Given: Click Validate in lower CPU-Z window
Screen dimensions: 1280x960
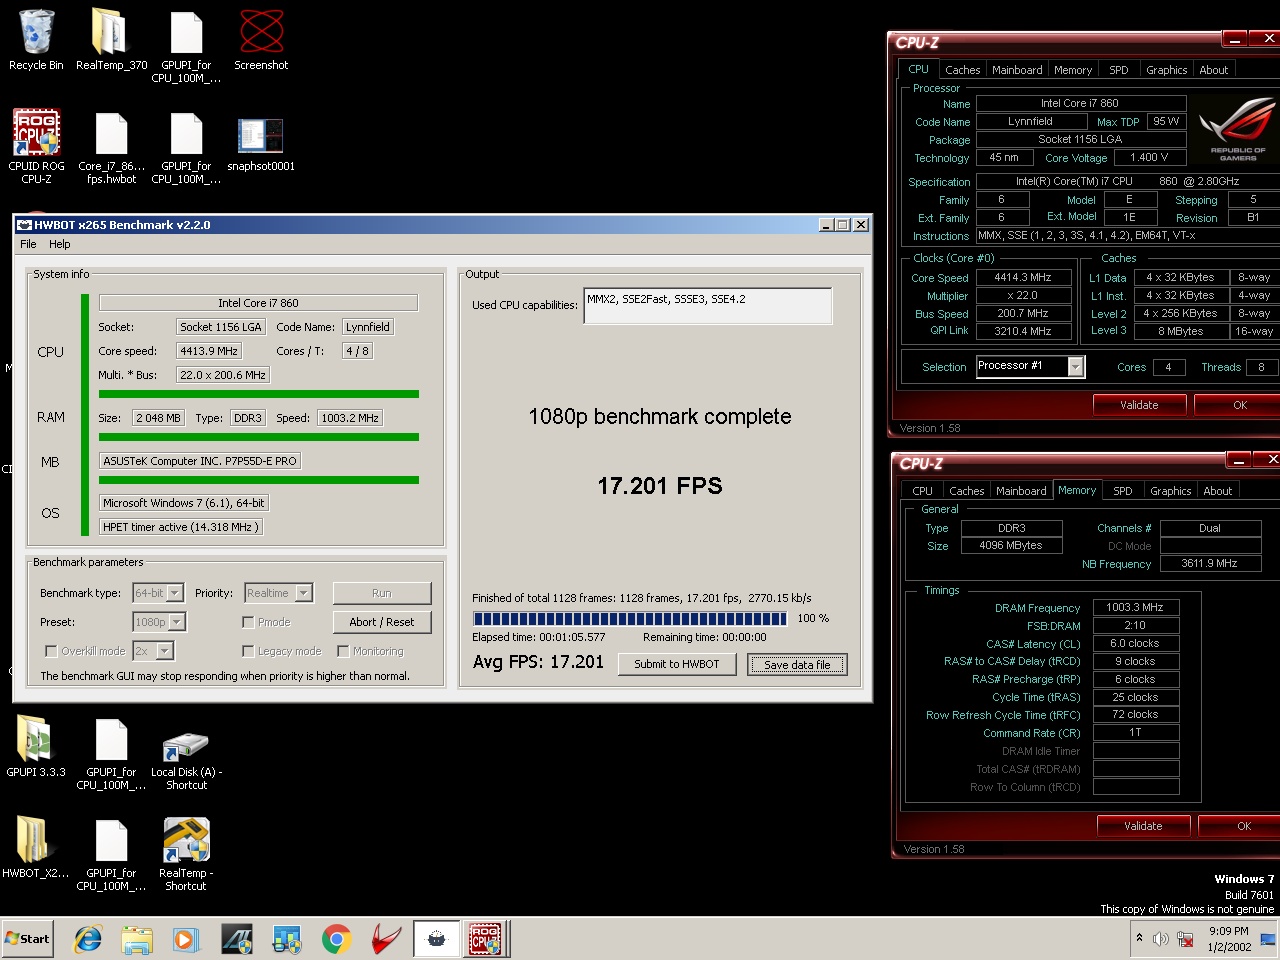Looking at the screenshot, I should click(x=1143, y=826).
